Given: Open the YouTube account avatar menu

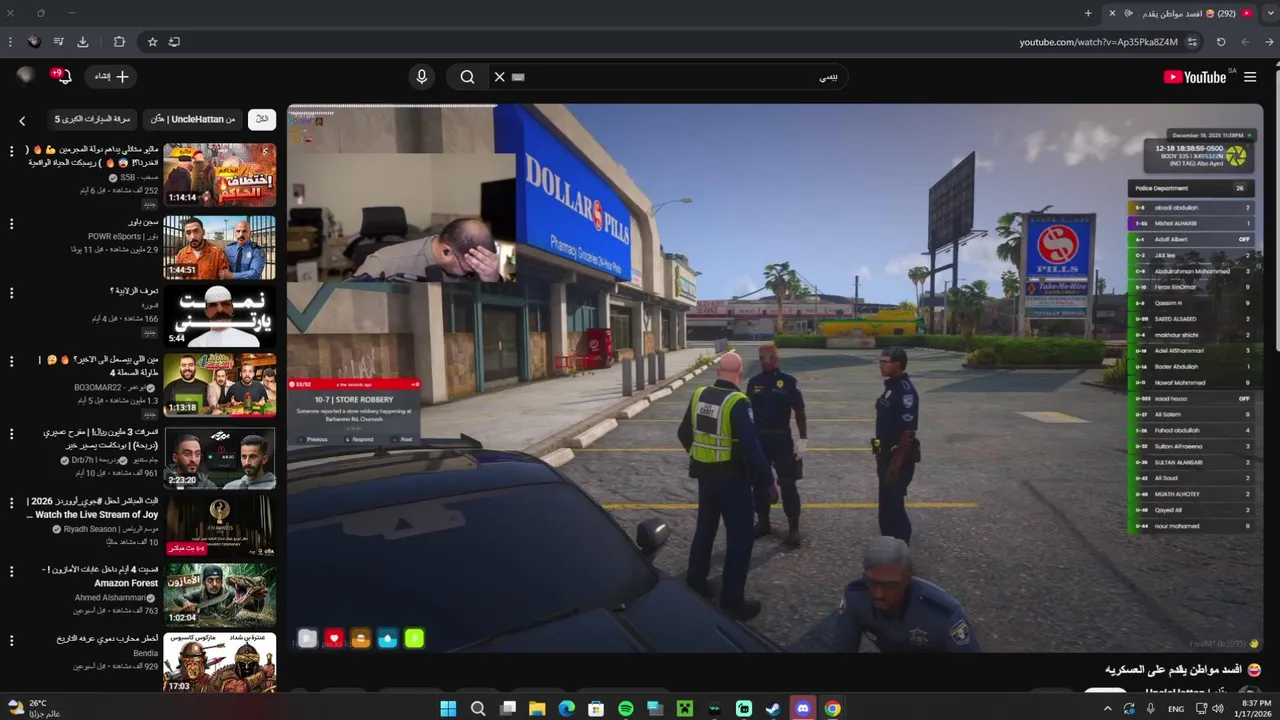Looking at the screenshot, I should click(x=26, y=77).
